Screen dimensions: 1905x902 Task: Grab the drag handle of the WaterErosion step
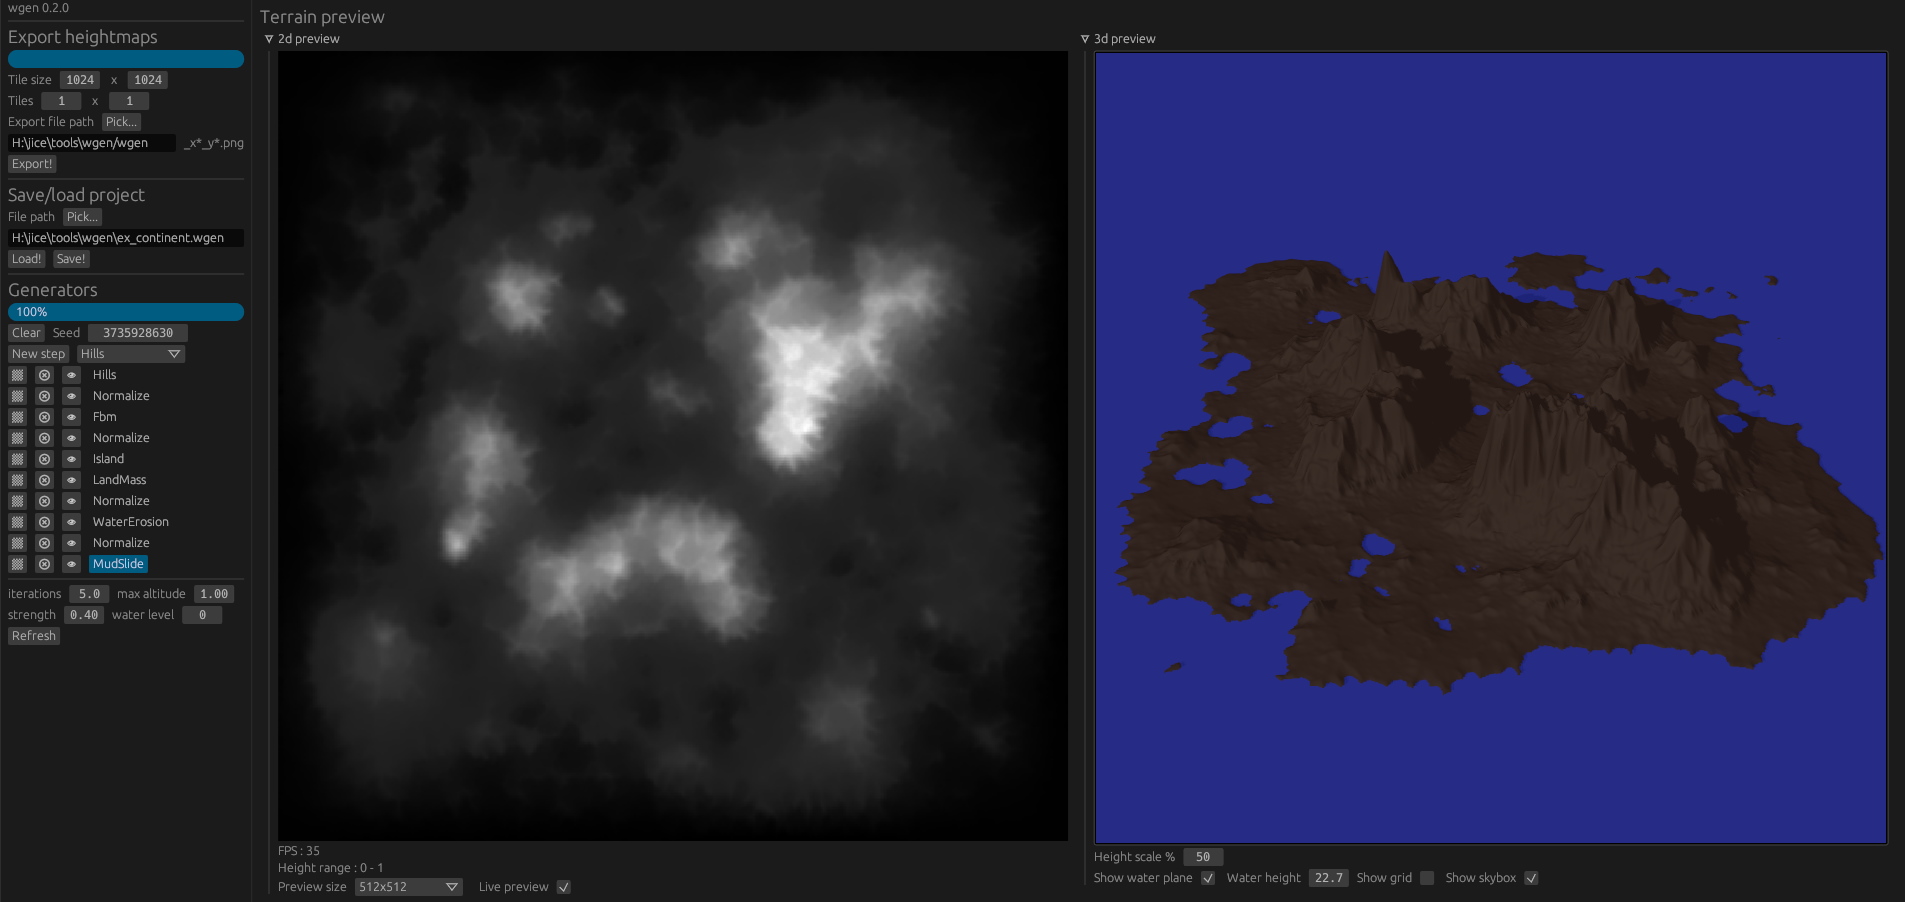[x=17, y=522]
